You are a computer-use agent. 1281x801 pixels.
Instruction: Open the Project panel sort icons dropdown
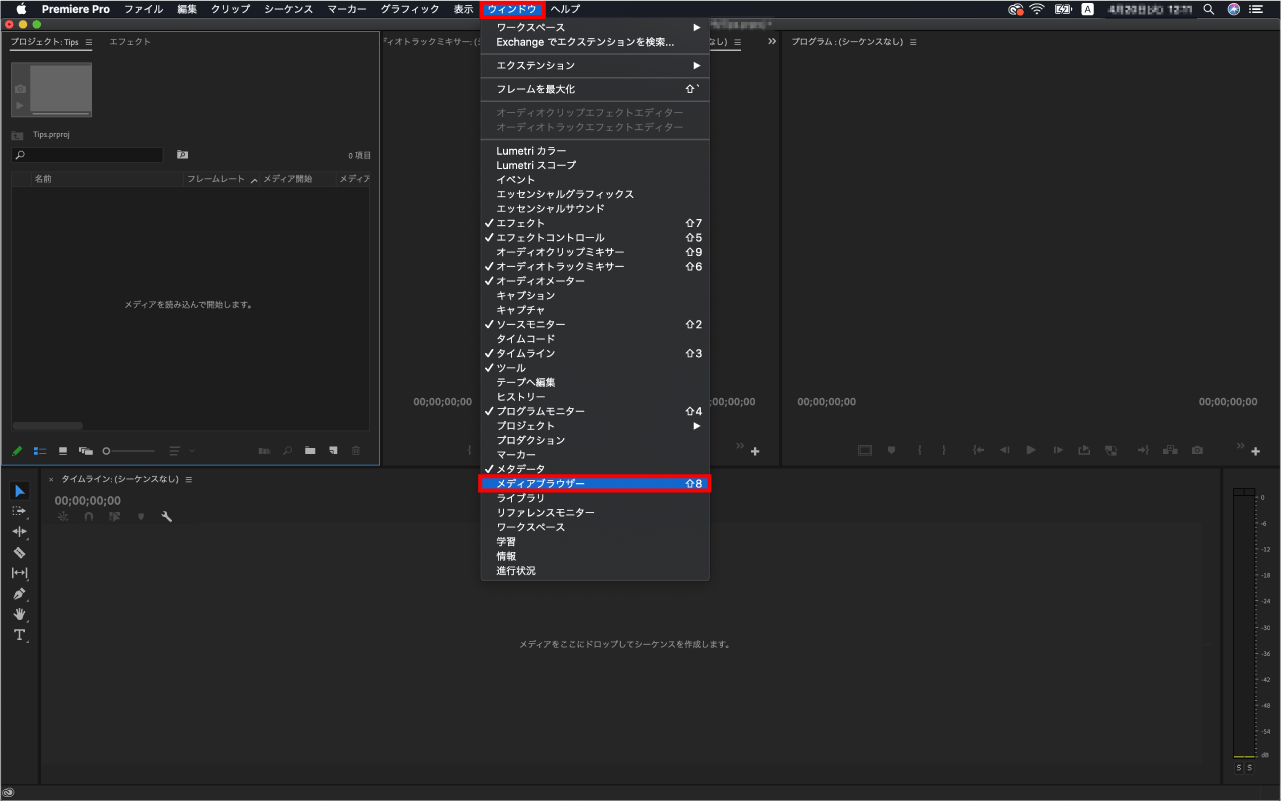(181, 451)
